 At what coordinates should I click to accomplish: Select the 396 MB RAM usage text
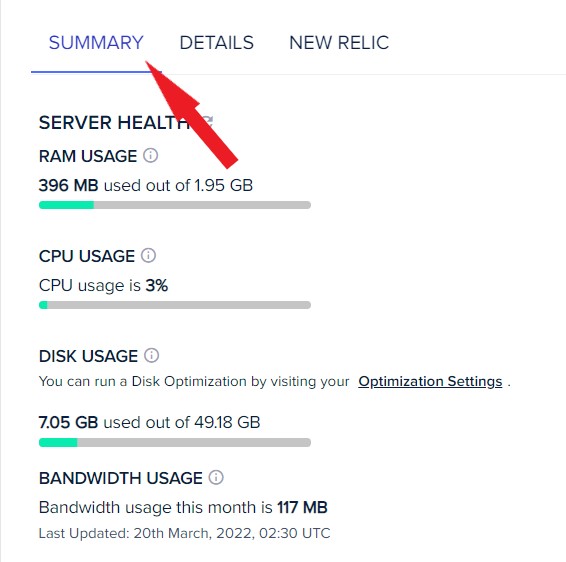(x=69, y=186)
